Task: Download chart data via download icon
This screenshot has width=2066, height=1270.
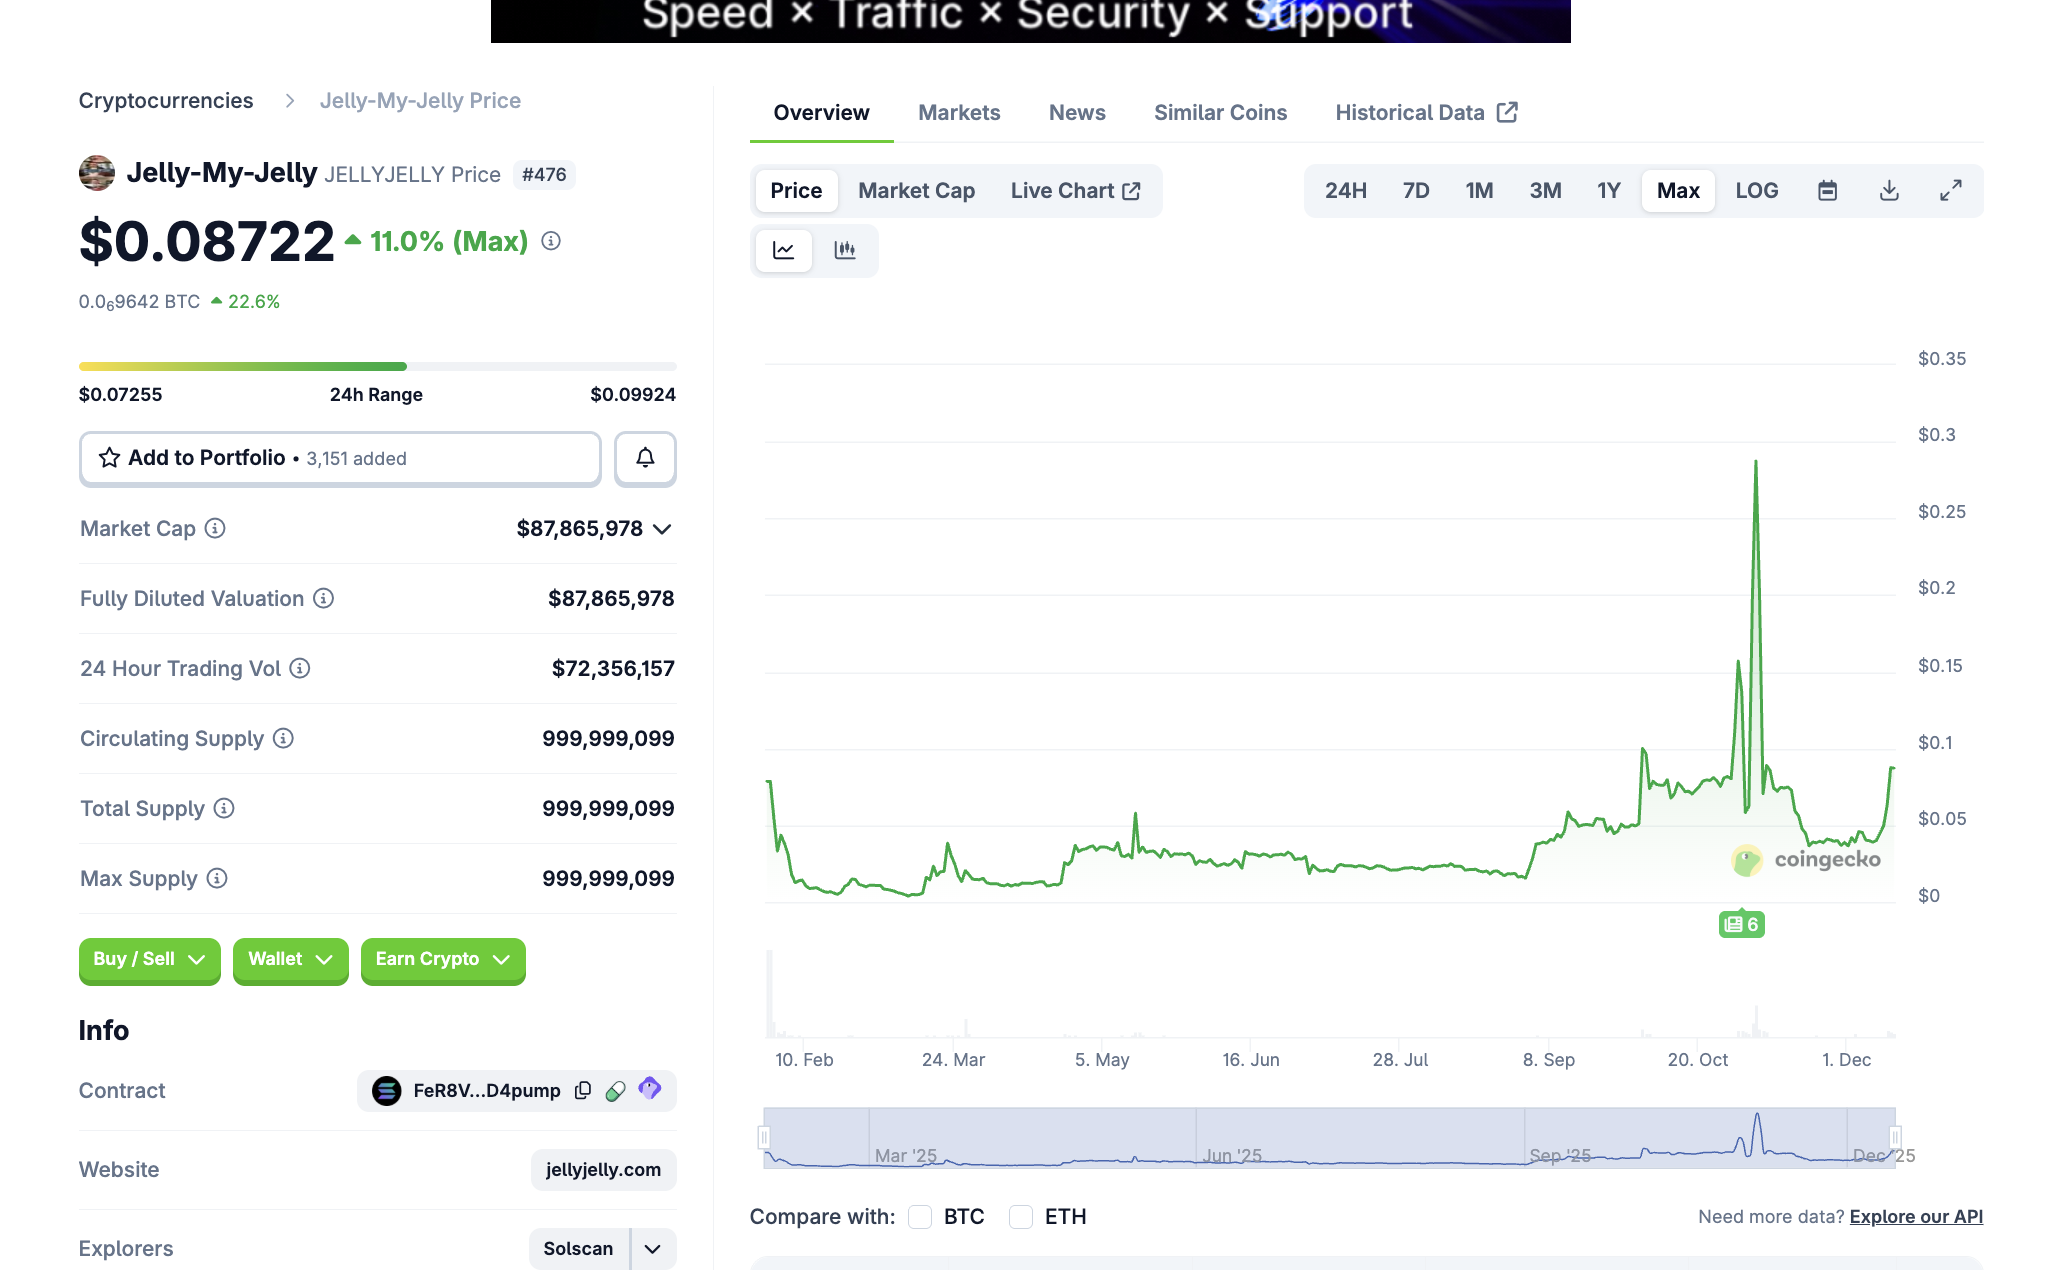Action: point(1889,191)
